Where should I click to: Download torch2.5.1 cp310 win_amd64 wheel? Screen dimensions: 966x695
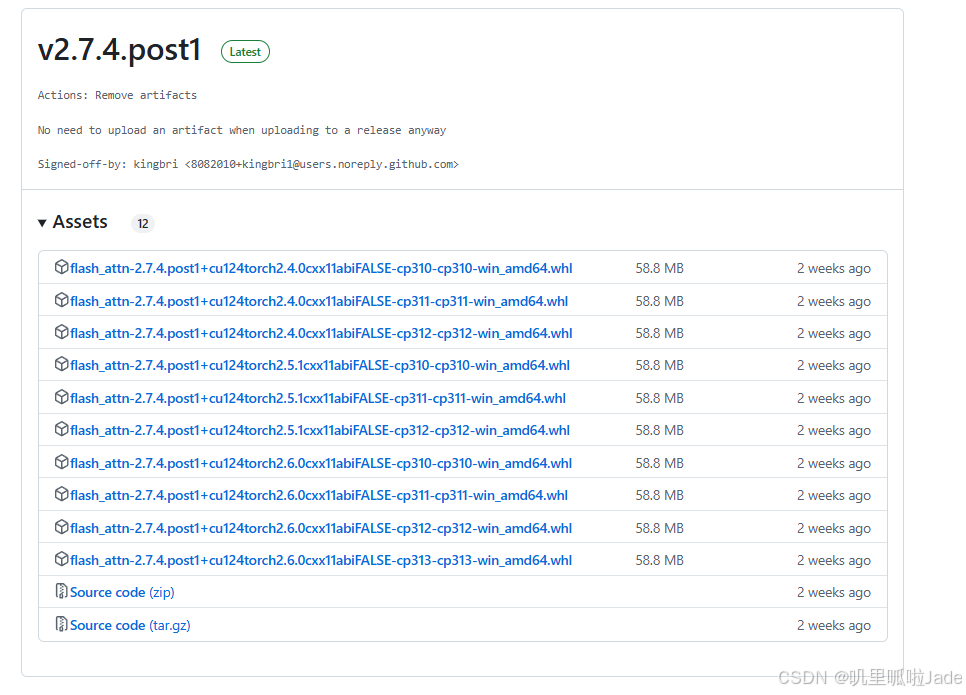click(x=320, y=365)
